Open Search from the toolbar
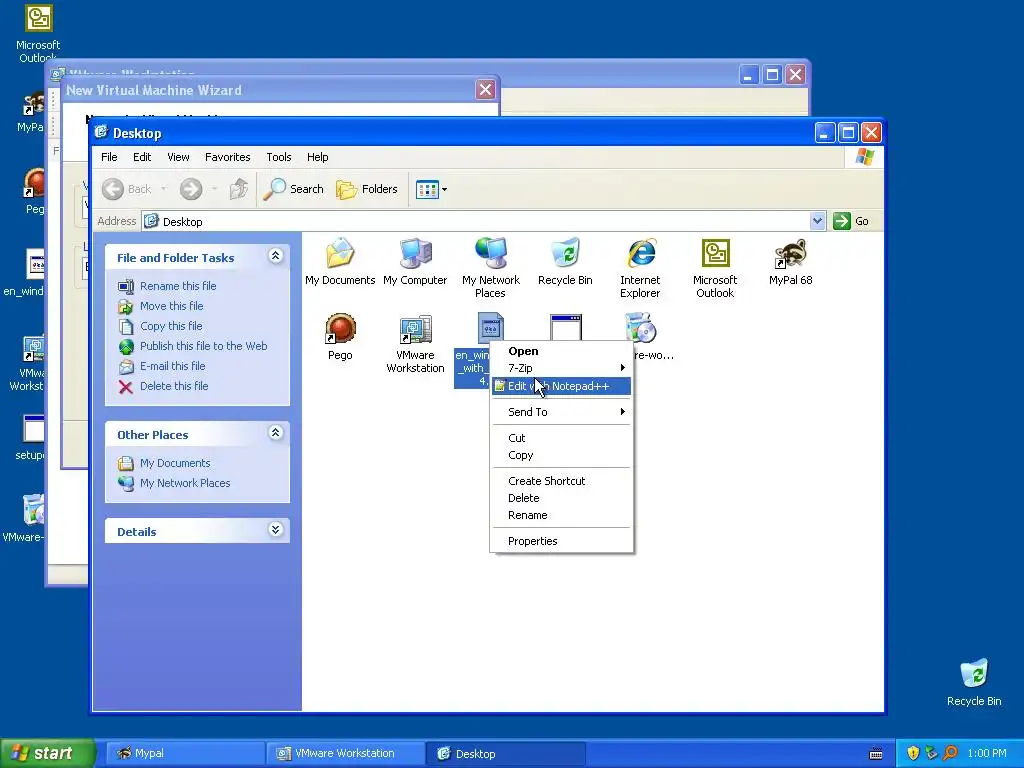1024x768 pixels. (x=293, y=189)
